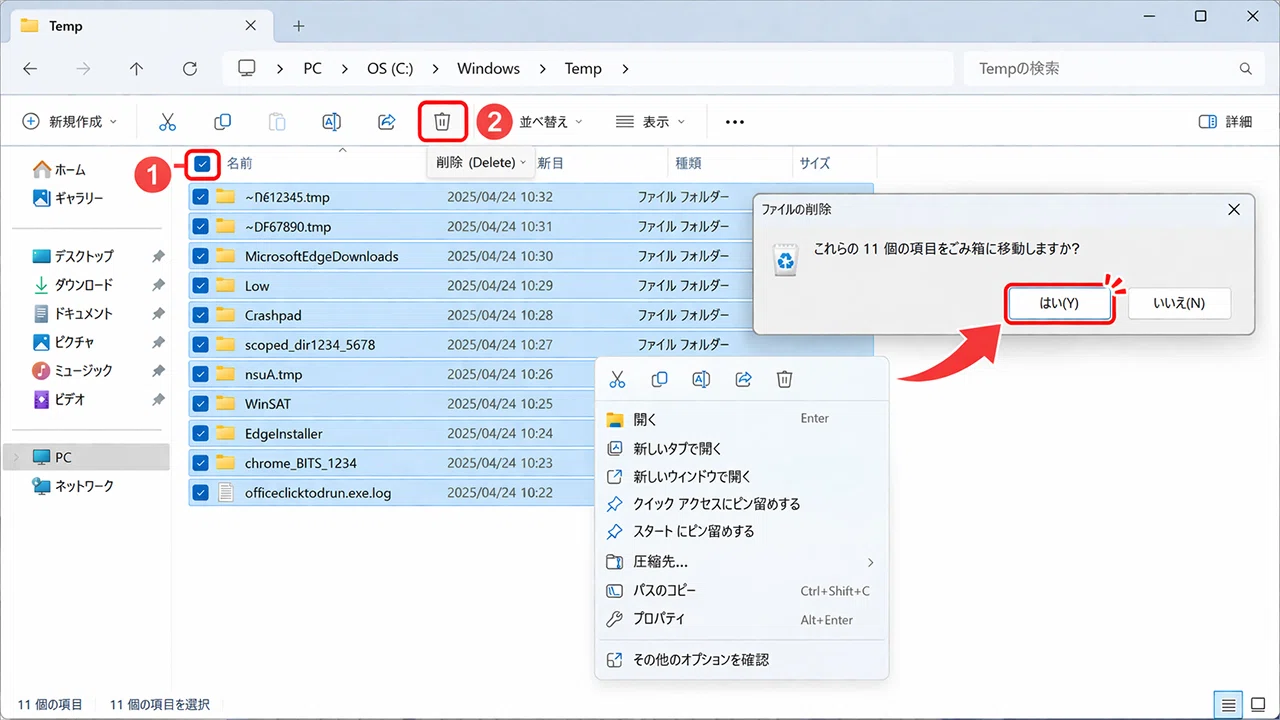The height and width of the screenshot is (720, 1280).
Task: Uncheck the chrome_BITS_1234 folder checkbox
Action: [201, 463]
